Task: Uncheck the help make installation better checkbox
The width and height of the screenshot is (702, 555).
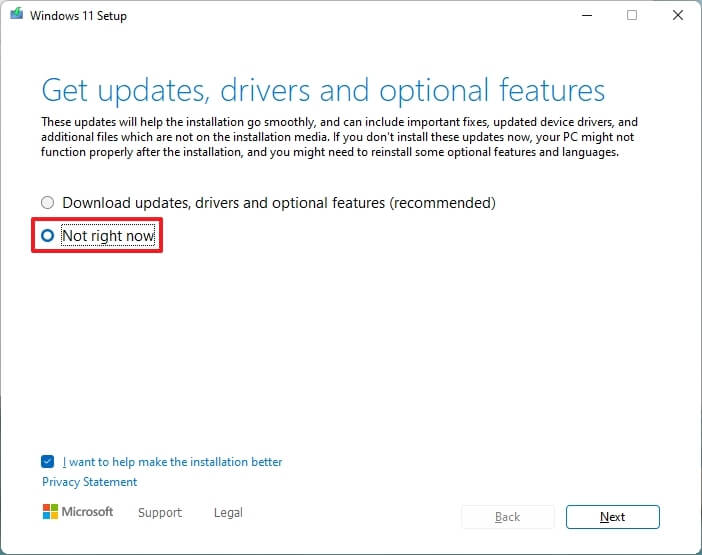Action: (x=48, y=462)
